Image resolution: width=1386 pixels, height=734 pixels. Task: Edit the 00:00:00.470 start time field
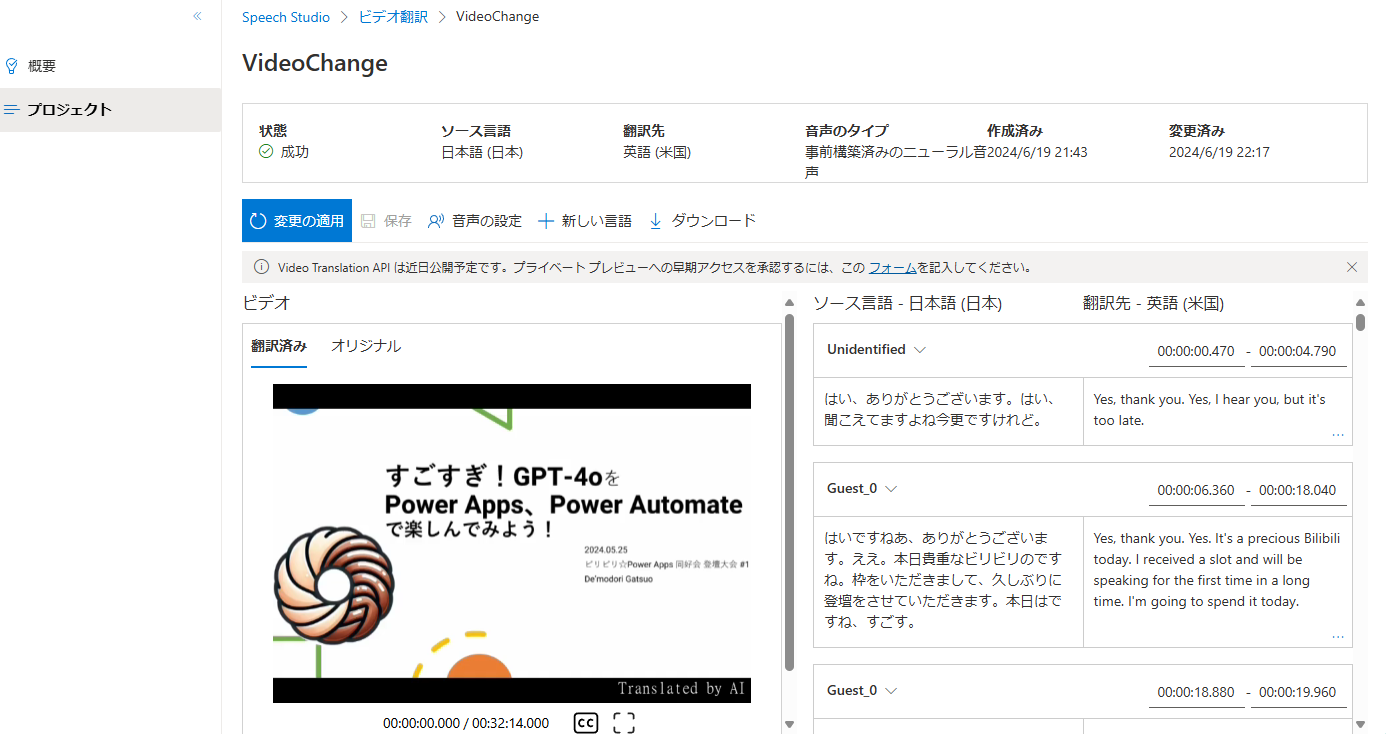click(1196, 350)
